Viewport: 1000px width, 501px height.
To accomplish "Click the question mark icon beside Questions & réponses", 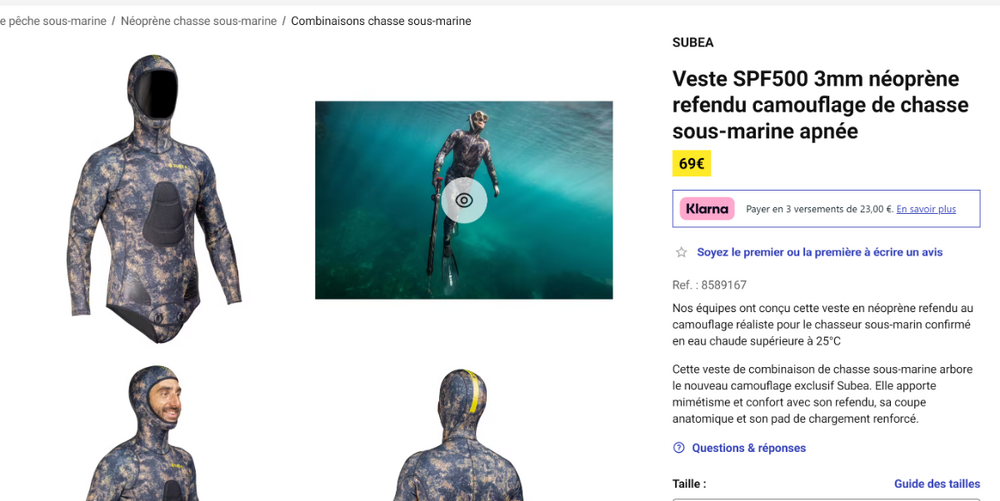I will pos(679,448).
